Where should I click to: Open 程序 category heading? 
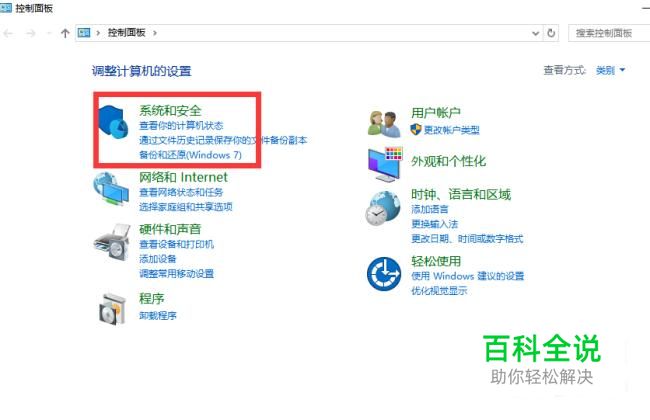(x=152, y=298)
